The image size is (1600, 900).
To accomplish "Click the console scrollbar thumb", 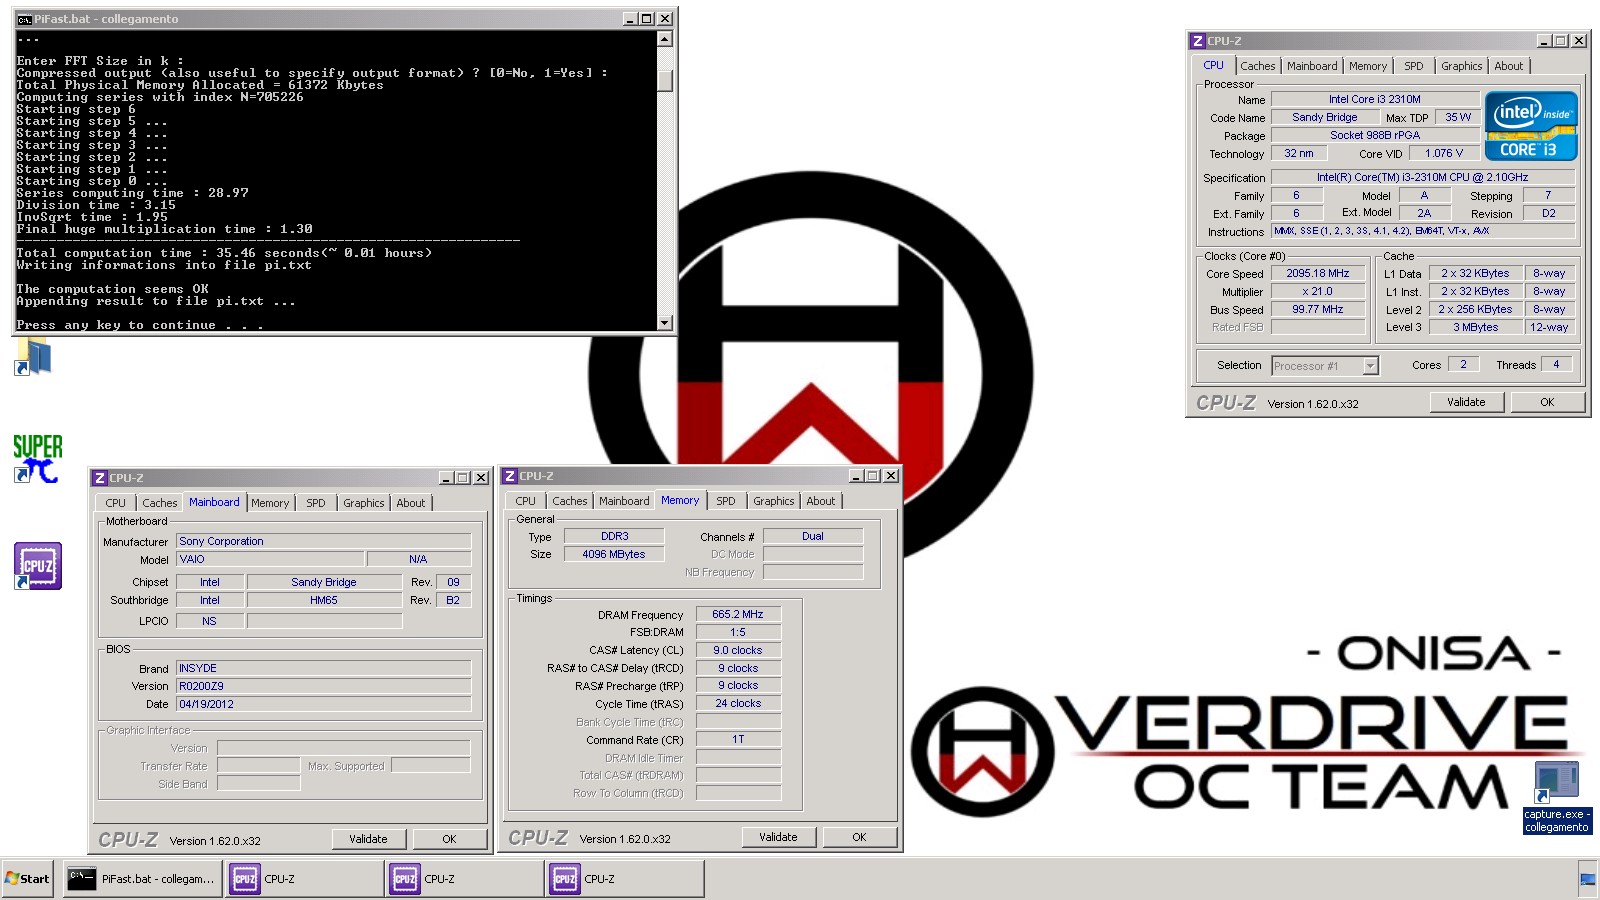I will (x=665, y=81).
